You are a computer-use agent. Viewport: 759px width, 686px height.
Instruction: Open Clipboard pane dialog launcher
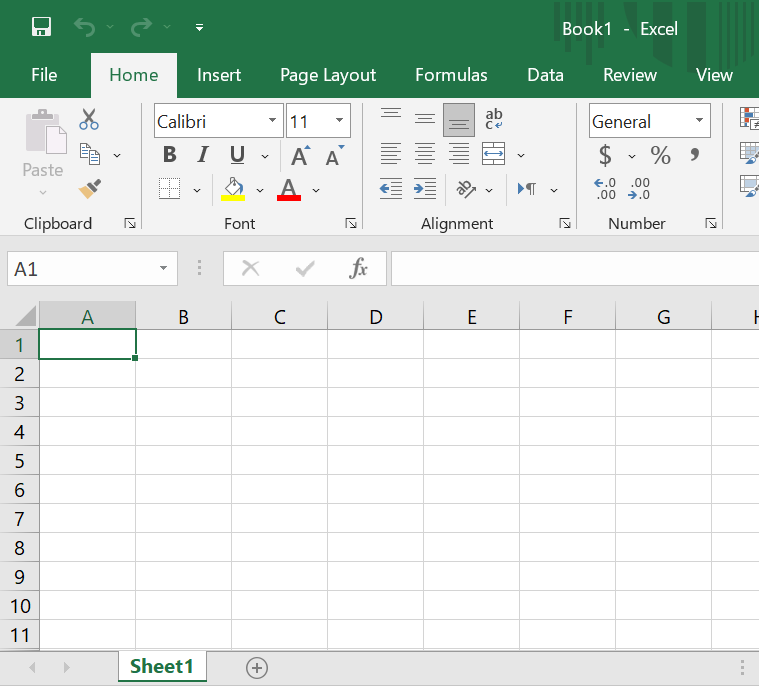point(130,223)
